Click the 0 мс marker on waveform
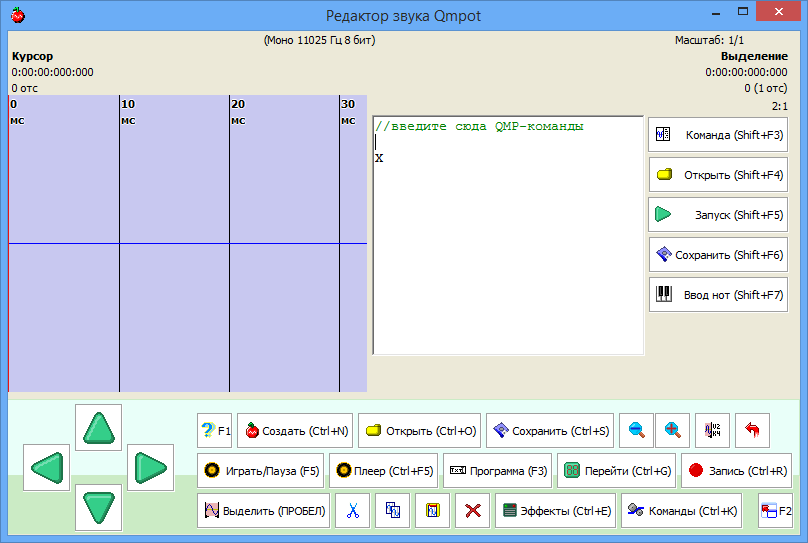Screen dimensions: 808x543 [x=17, y=112]
